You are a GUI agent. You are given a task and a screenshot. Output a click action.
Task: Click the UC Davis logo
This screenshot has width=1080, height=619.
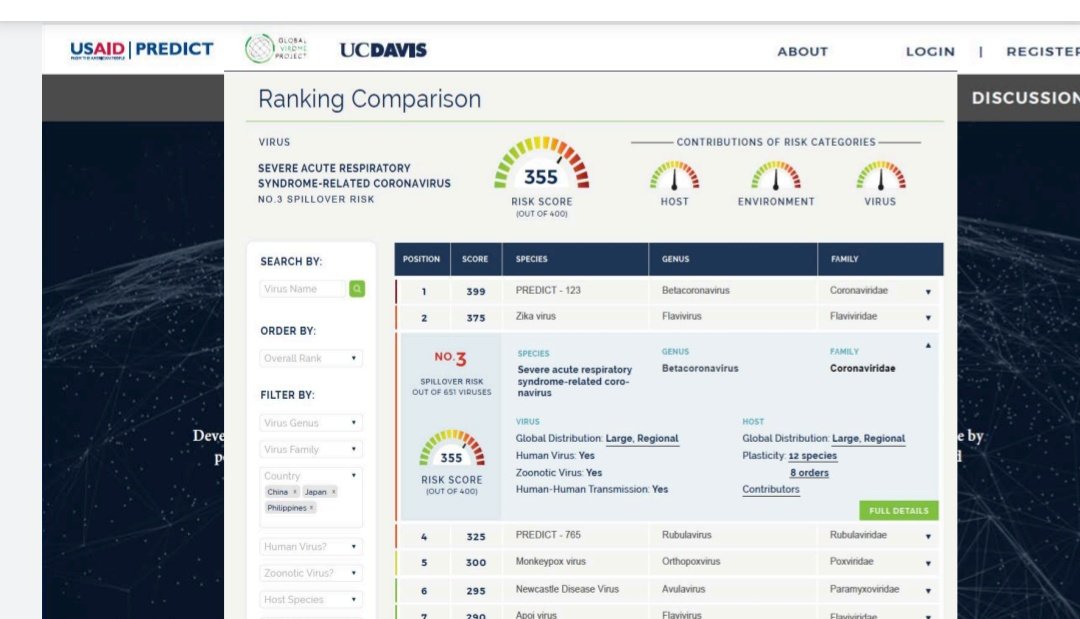383,50
